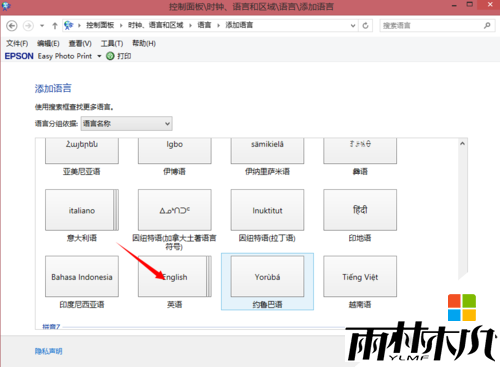Select the Inuktitut 拉丁语 tile

coord(267,216)
